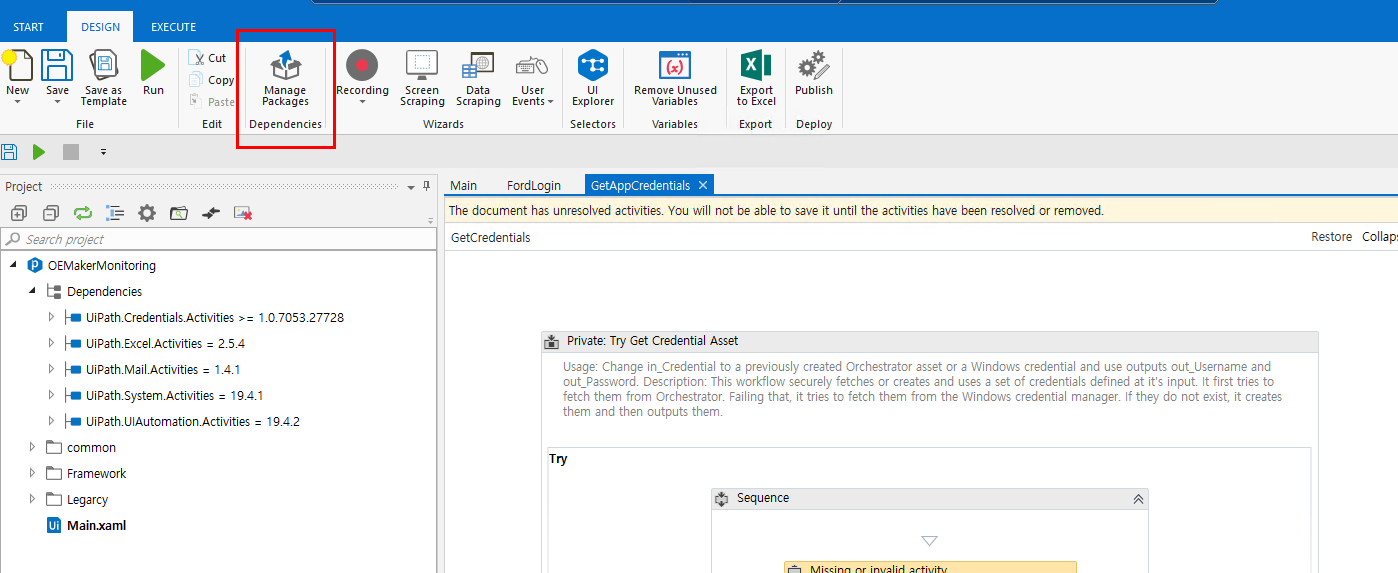Click the GetCredentials breadcrumb

[491, 237]
